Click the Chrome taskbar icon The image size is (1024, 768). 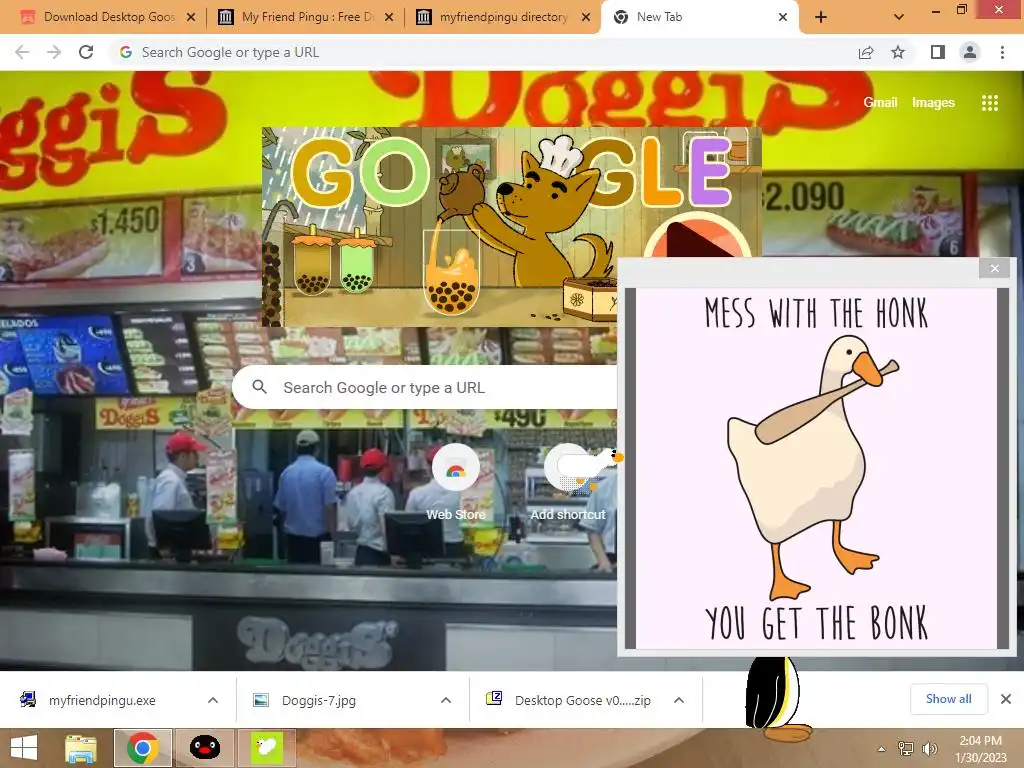click(142, 748)
